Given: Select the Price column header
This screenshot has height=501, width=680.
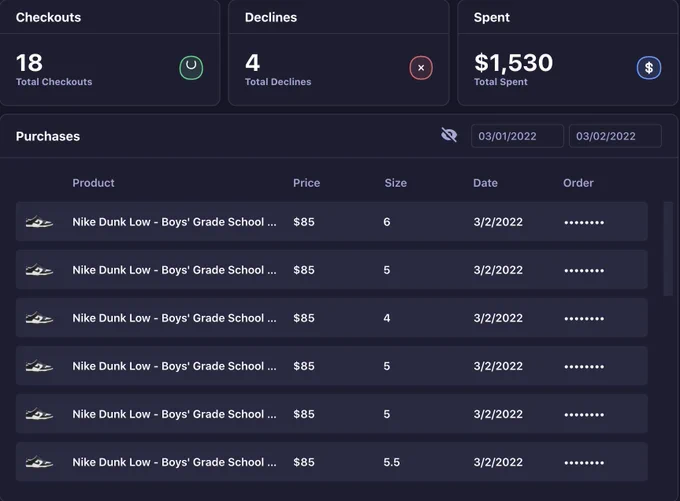Looking at the screenshot, I should pos(306,183).
